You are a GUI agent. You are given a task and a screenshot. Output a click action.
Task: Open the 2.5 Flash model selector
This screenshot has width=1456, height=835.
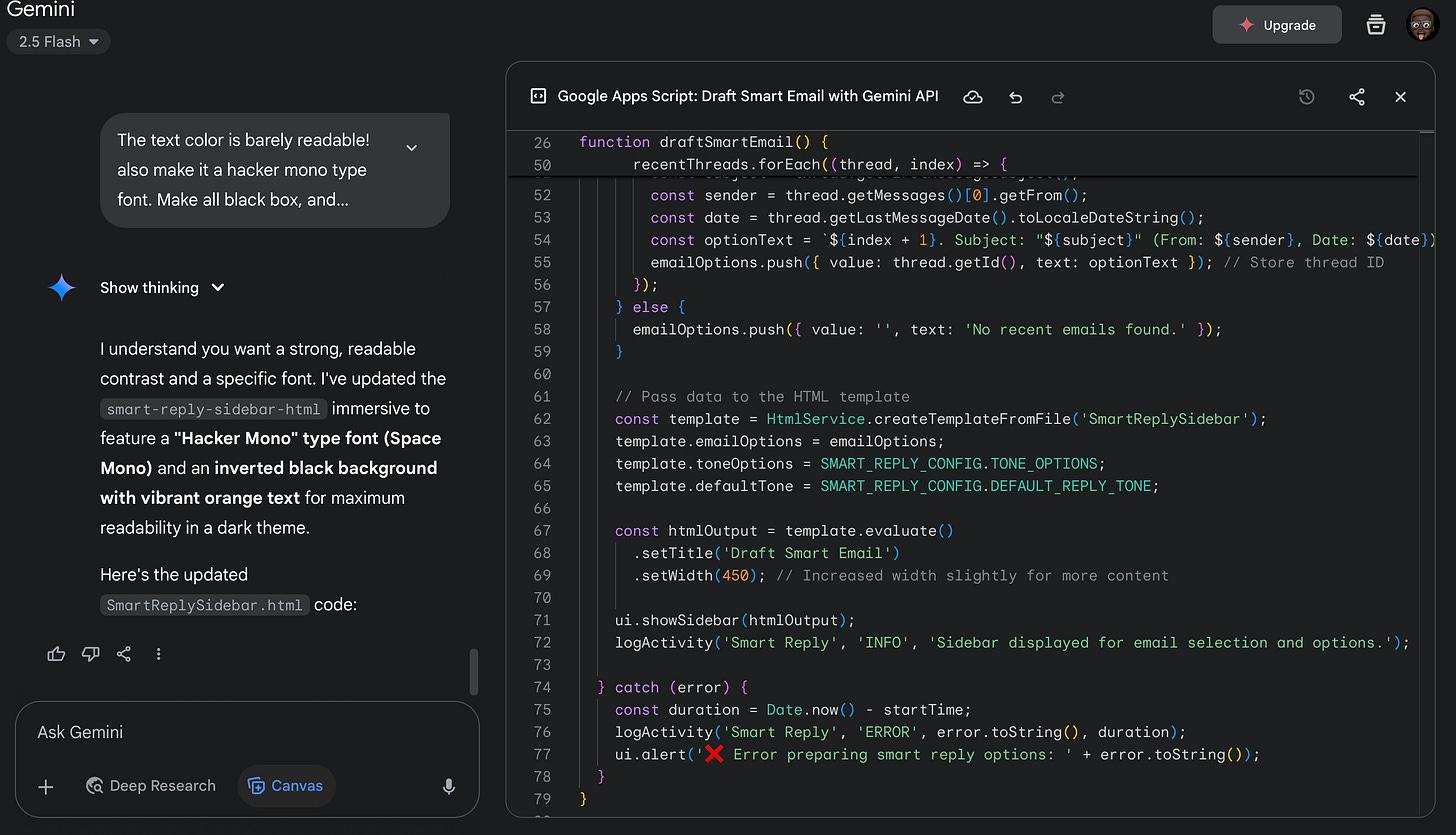[x=58, y=41]
